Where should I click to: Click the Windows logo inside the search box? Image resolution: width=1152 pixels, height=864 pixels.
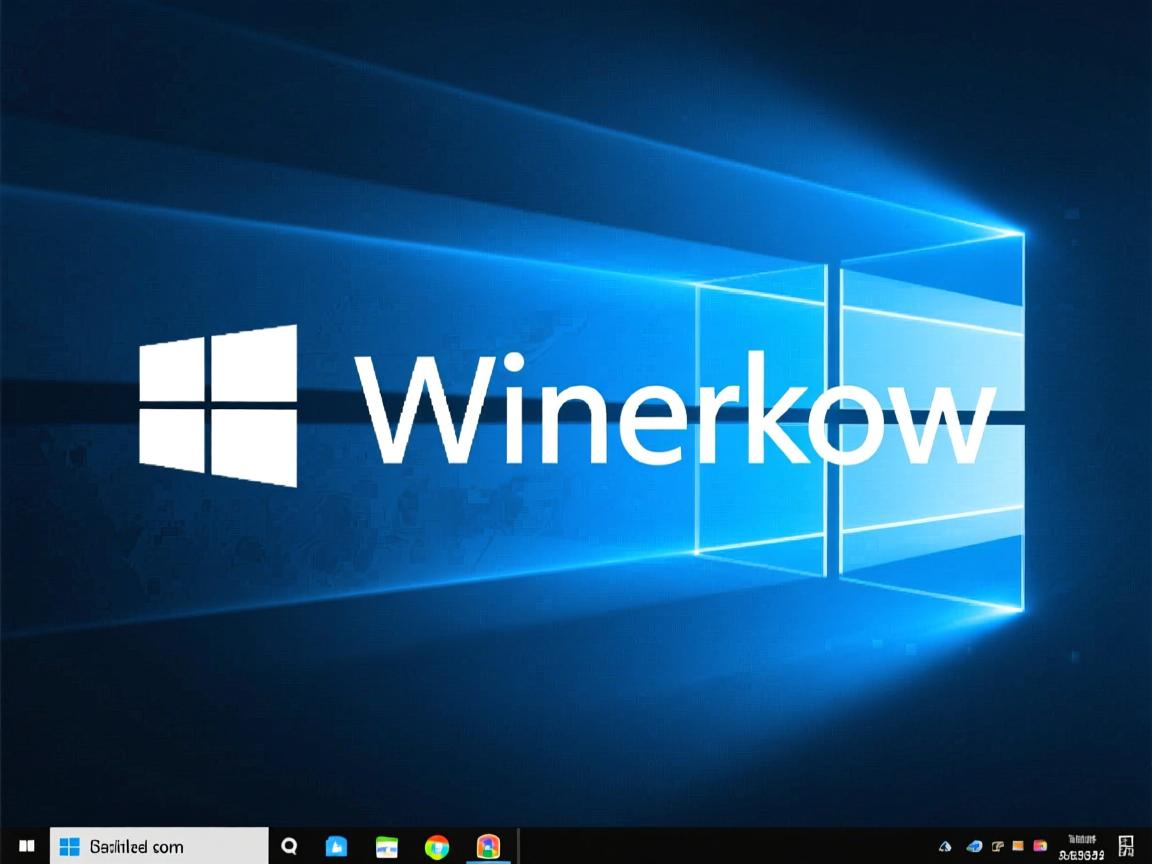[70, 846]
